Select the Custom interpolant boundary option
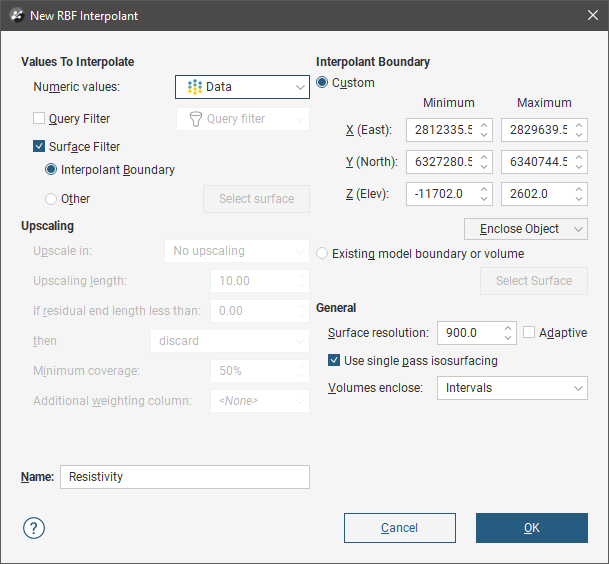The image size is (609, 564). (323, 83)
